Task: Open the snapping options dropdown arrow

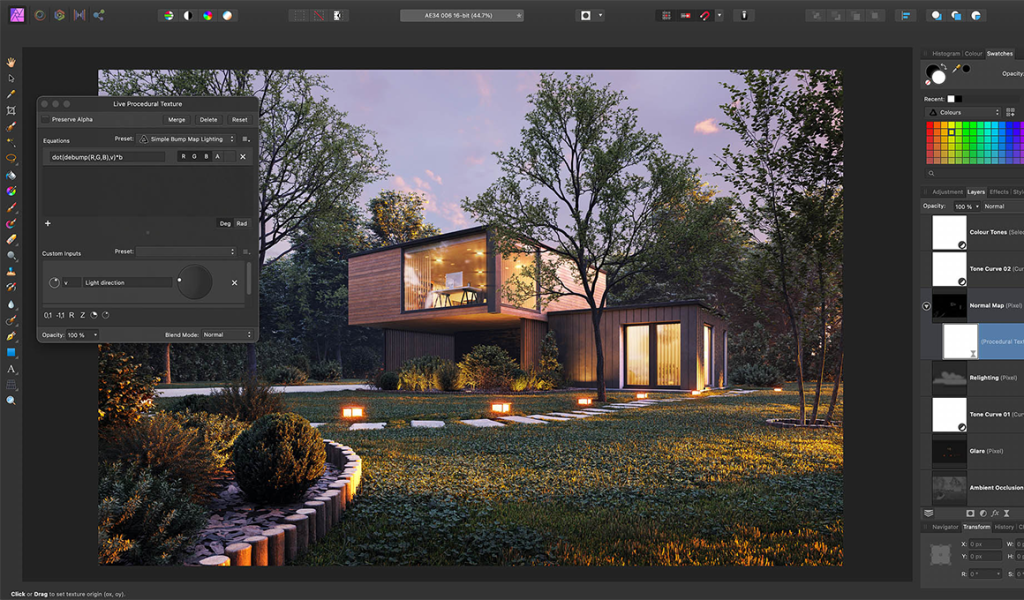Action: point(719,16)
